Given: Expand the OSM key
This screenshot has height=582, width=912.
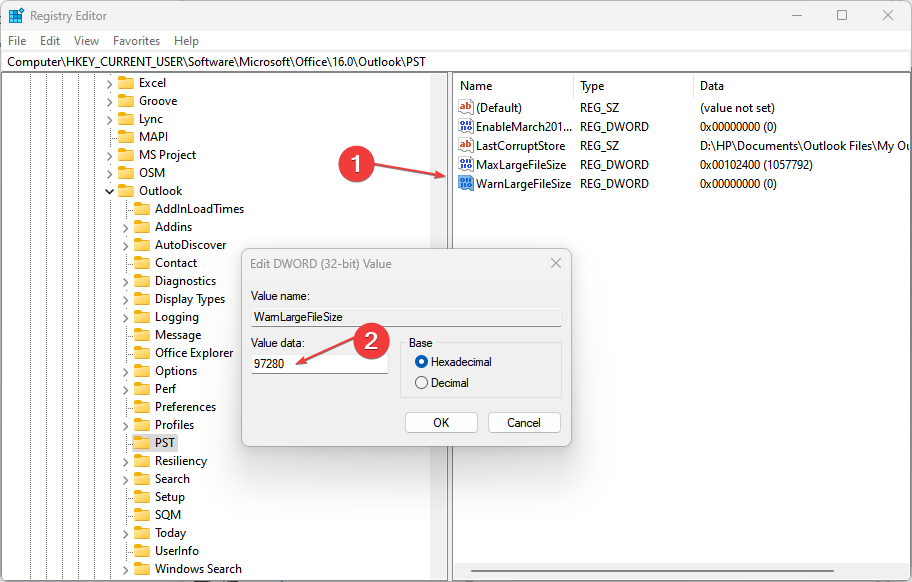Looking at the screenshot, I should (109, 174).
